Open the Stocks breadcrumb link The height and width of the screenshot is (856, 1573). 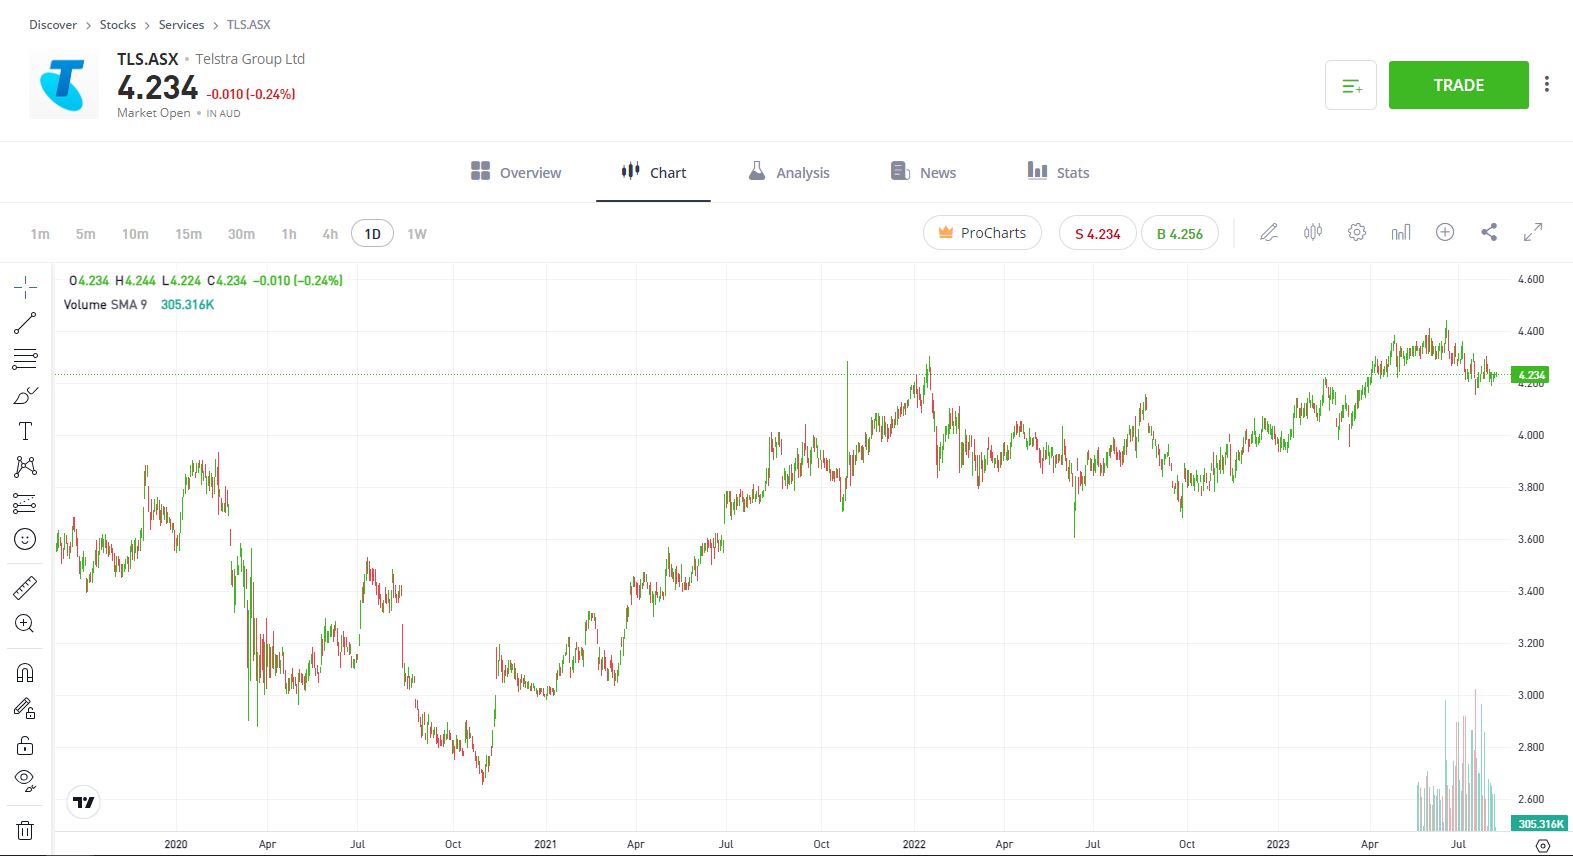tap(118, 25)
